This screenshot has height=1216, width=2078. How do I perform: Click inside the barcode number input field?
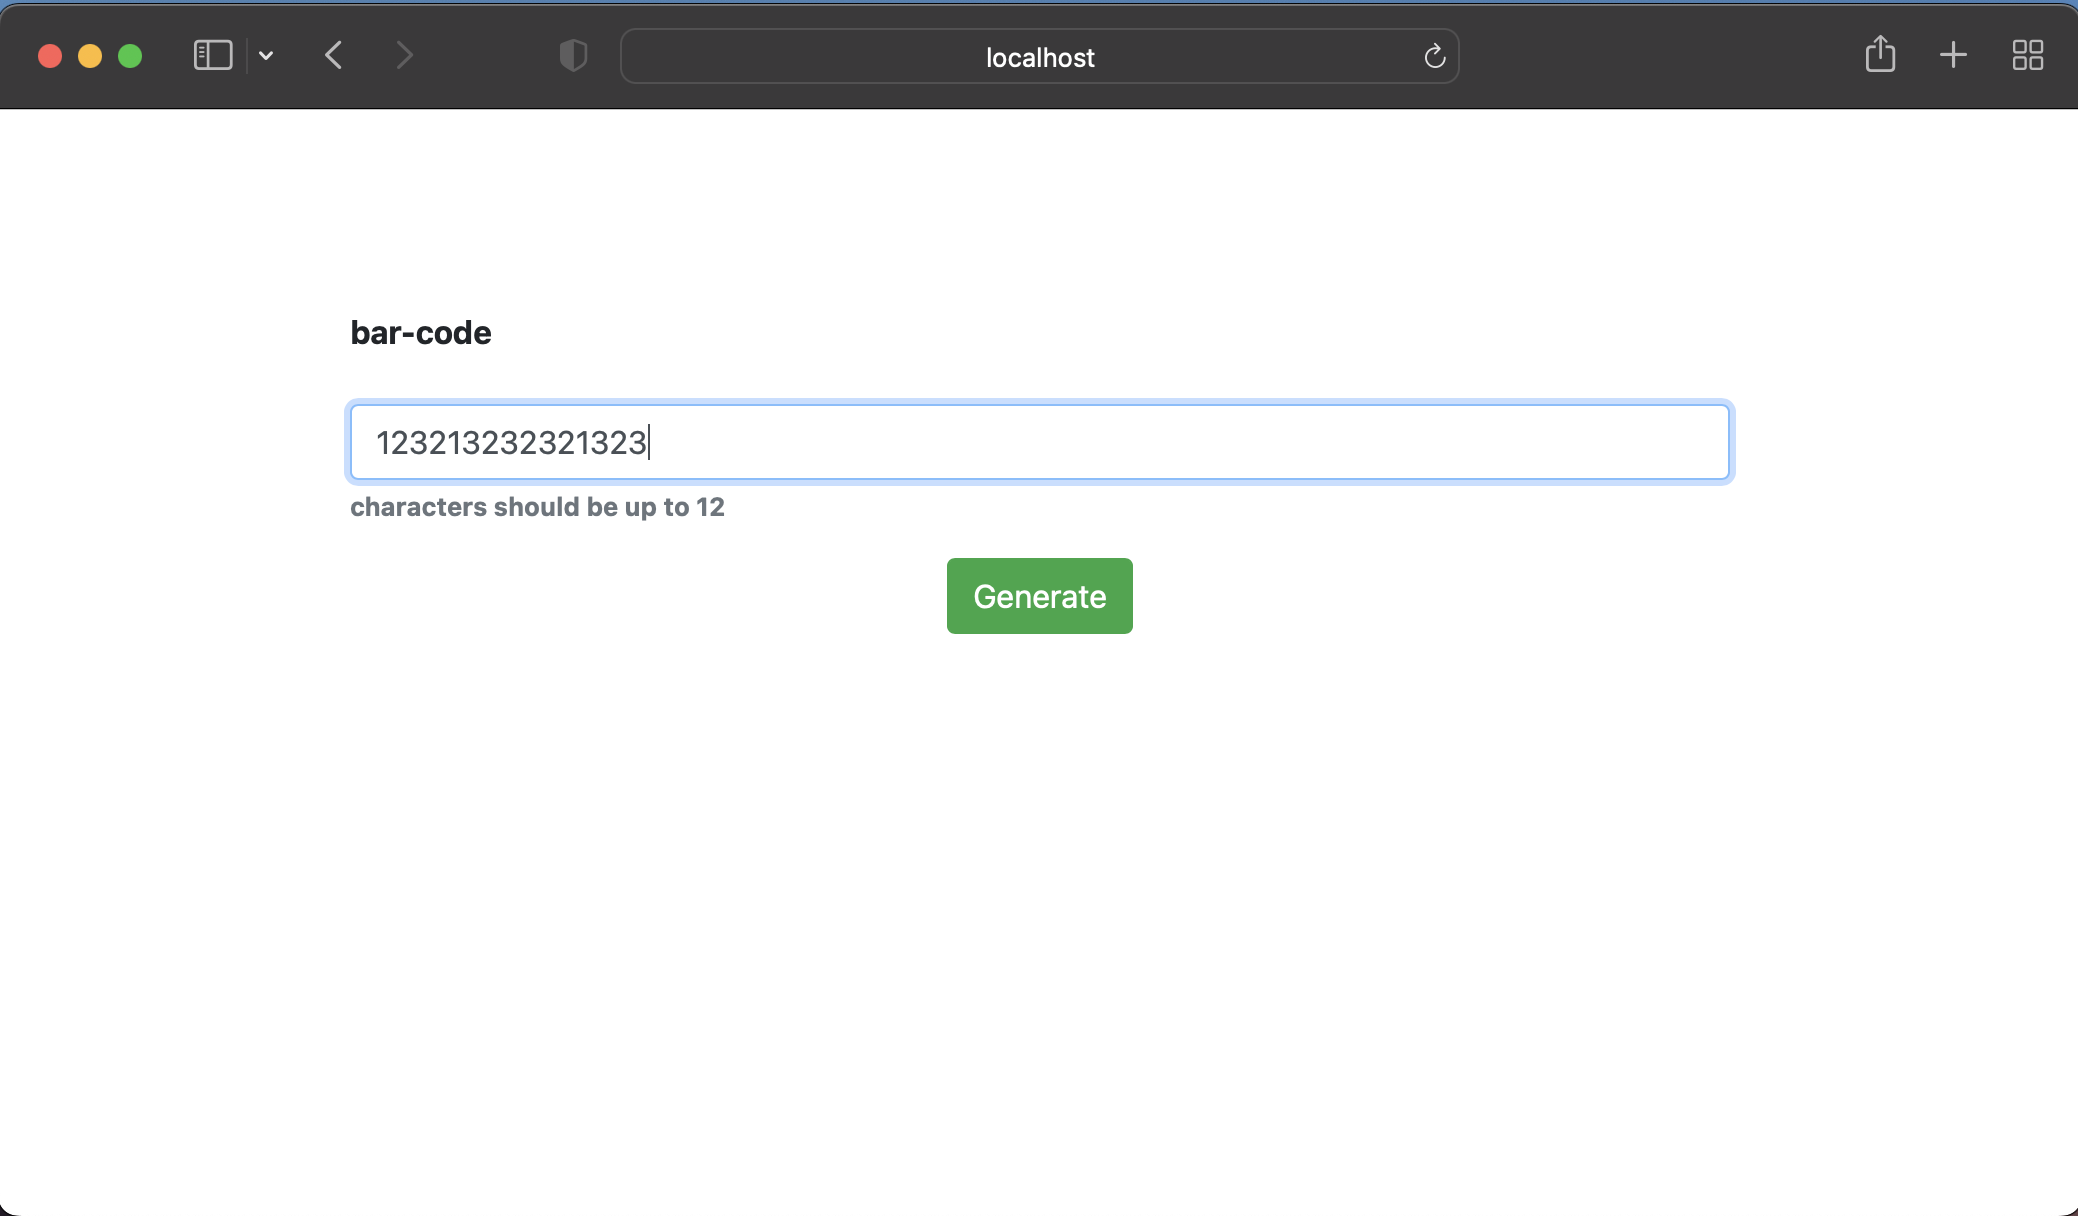tap(1038, 441)
